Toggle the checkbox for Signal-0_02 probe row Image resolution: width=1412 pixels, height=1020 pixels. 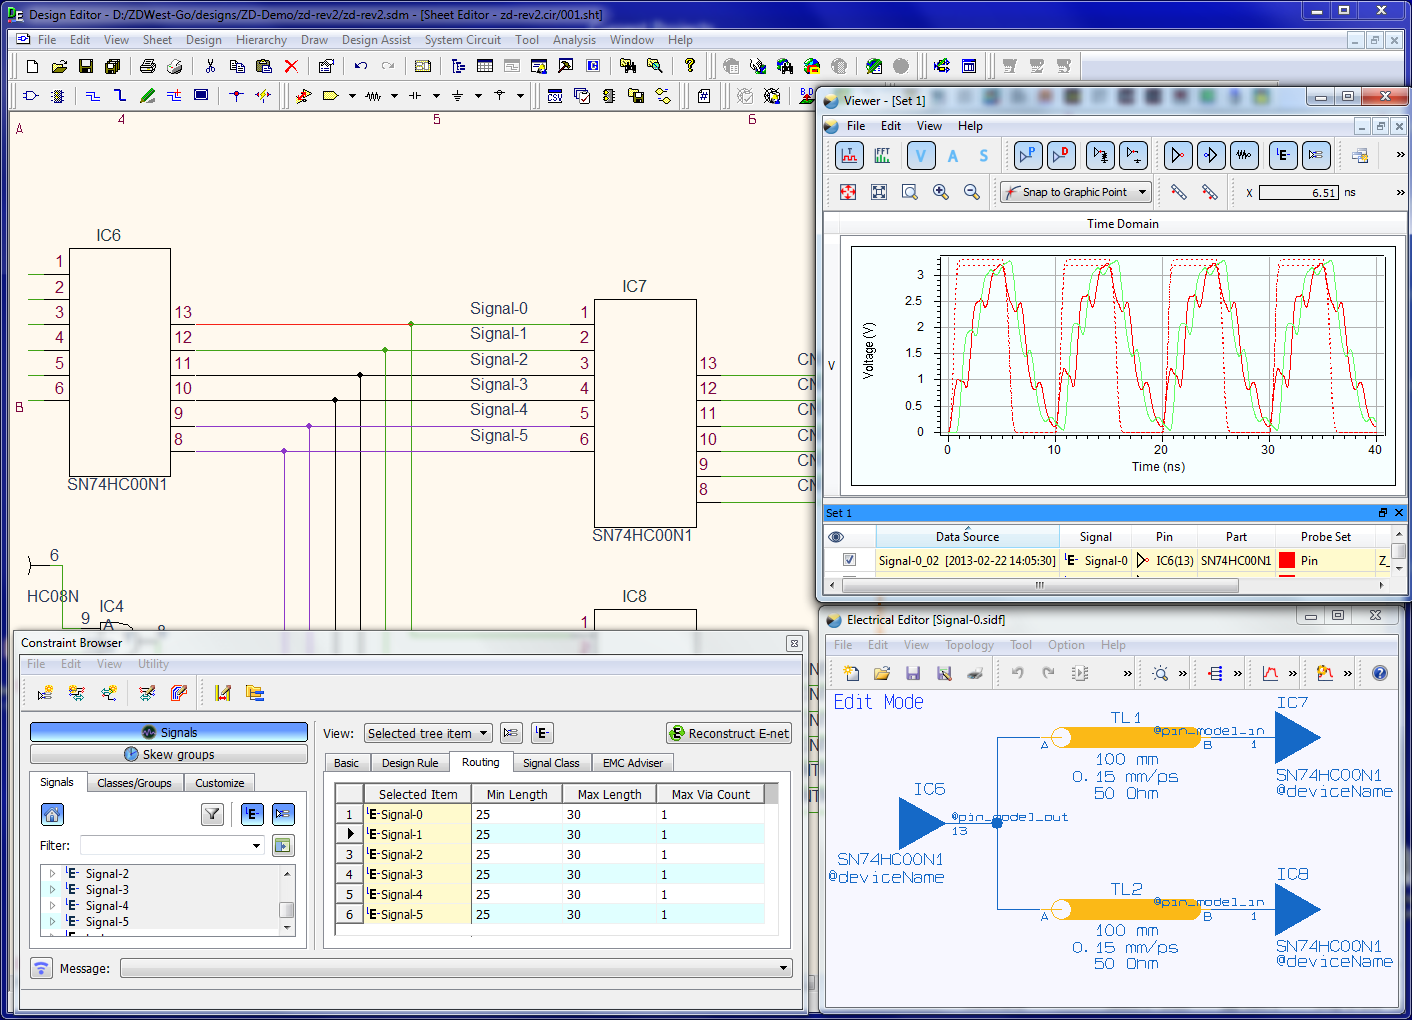pyautogui.click(x=848, y=560)
